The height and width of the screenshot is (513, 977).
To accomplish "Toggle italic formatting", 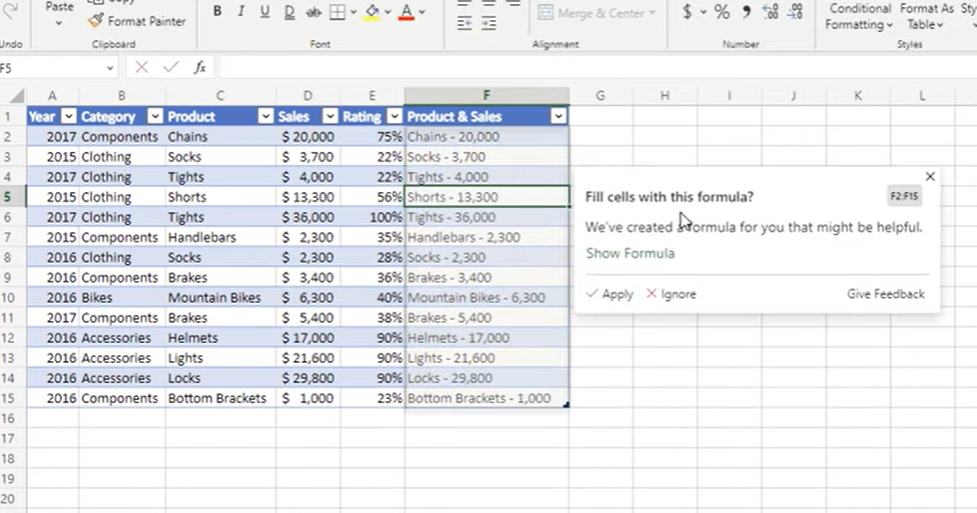I will pyautogui.click(x=241, y=11).
